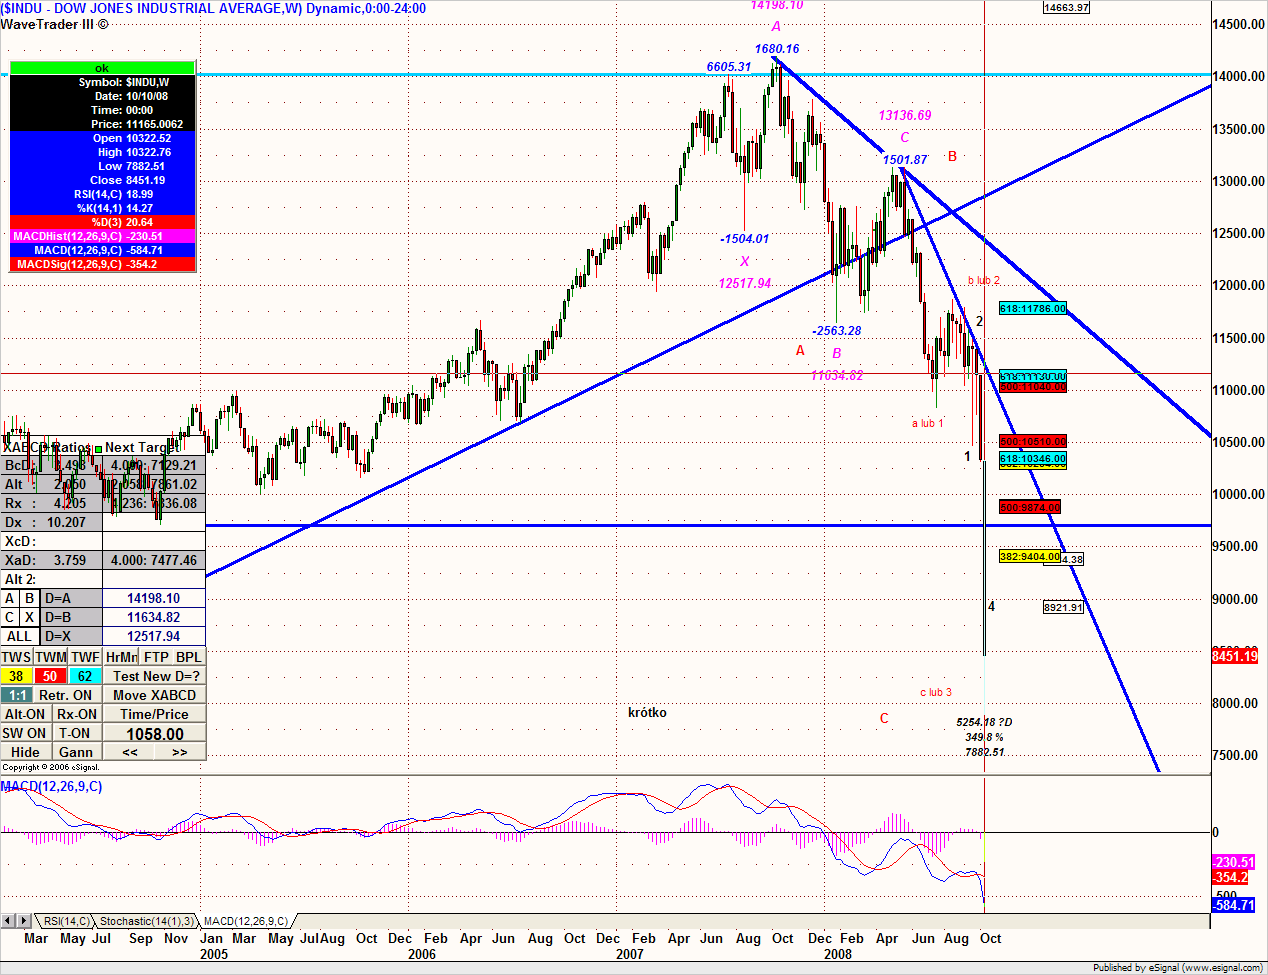This screenshot has height=975, width=1268.
Task: Switch to the RSI(14,C) indicator tab
Action: pos(66,921)
